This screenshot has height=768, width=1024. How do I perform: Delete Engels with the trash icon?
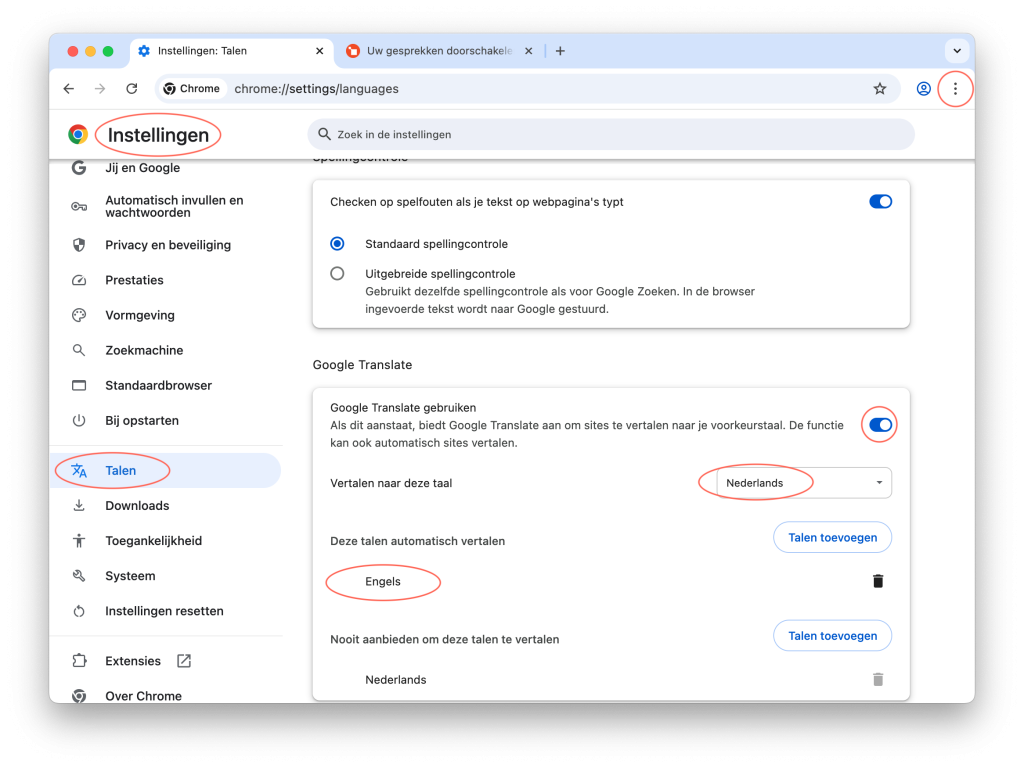pyautogui.click(x=878, y=581)
